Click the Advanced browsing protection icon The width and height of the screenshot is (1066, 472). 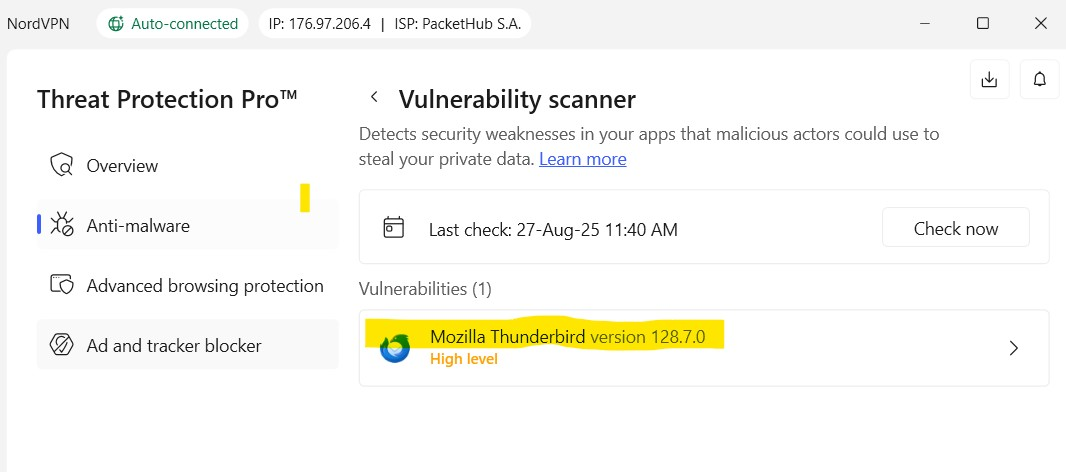62,286
